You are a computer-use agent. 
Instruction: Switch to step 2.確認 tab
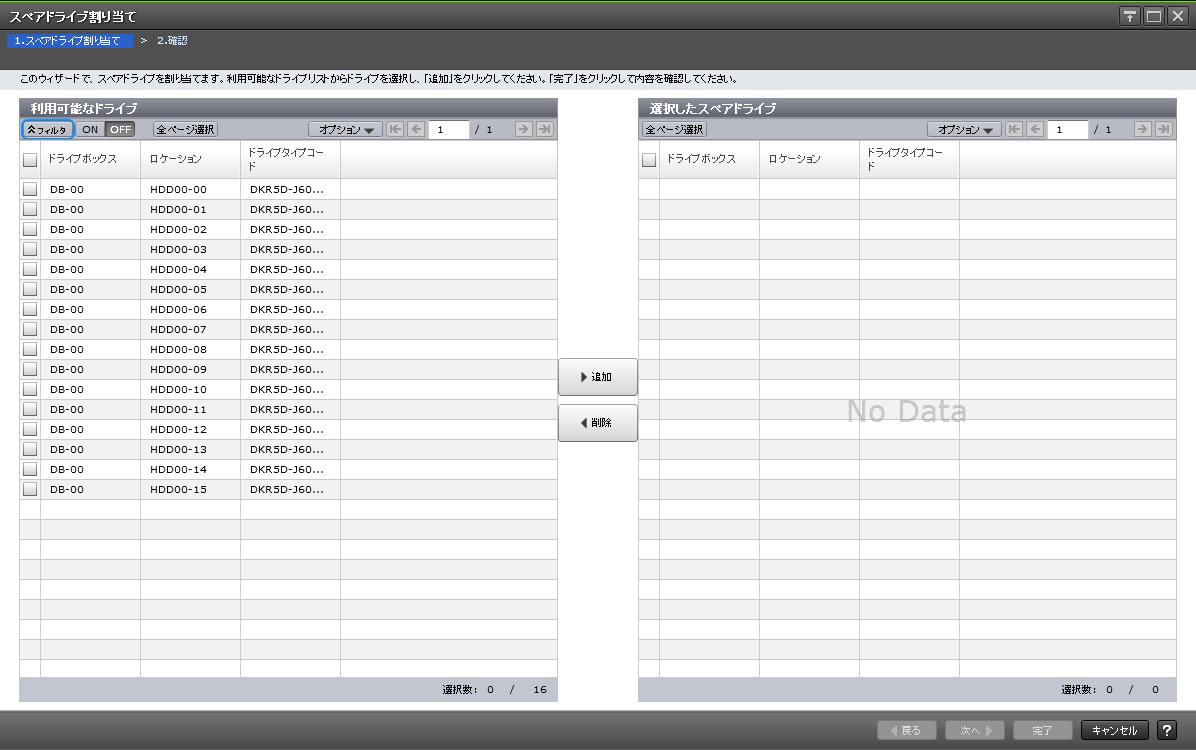pyautogui.click(x=172, y=40)
